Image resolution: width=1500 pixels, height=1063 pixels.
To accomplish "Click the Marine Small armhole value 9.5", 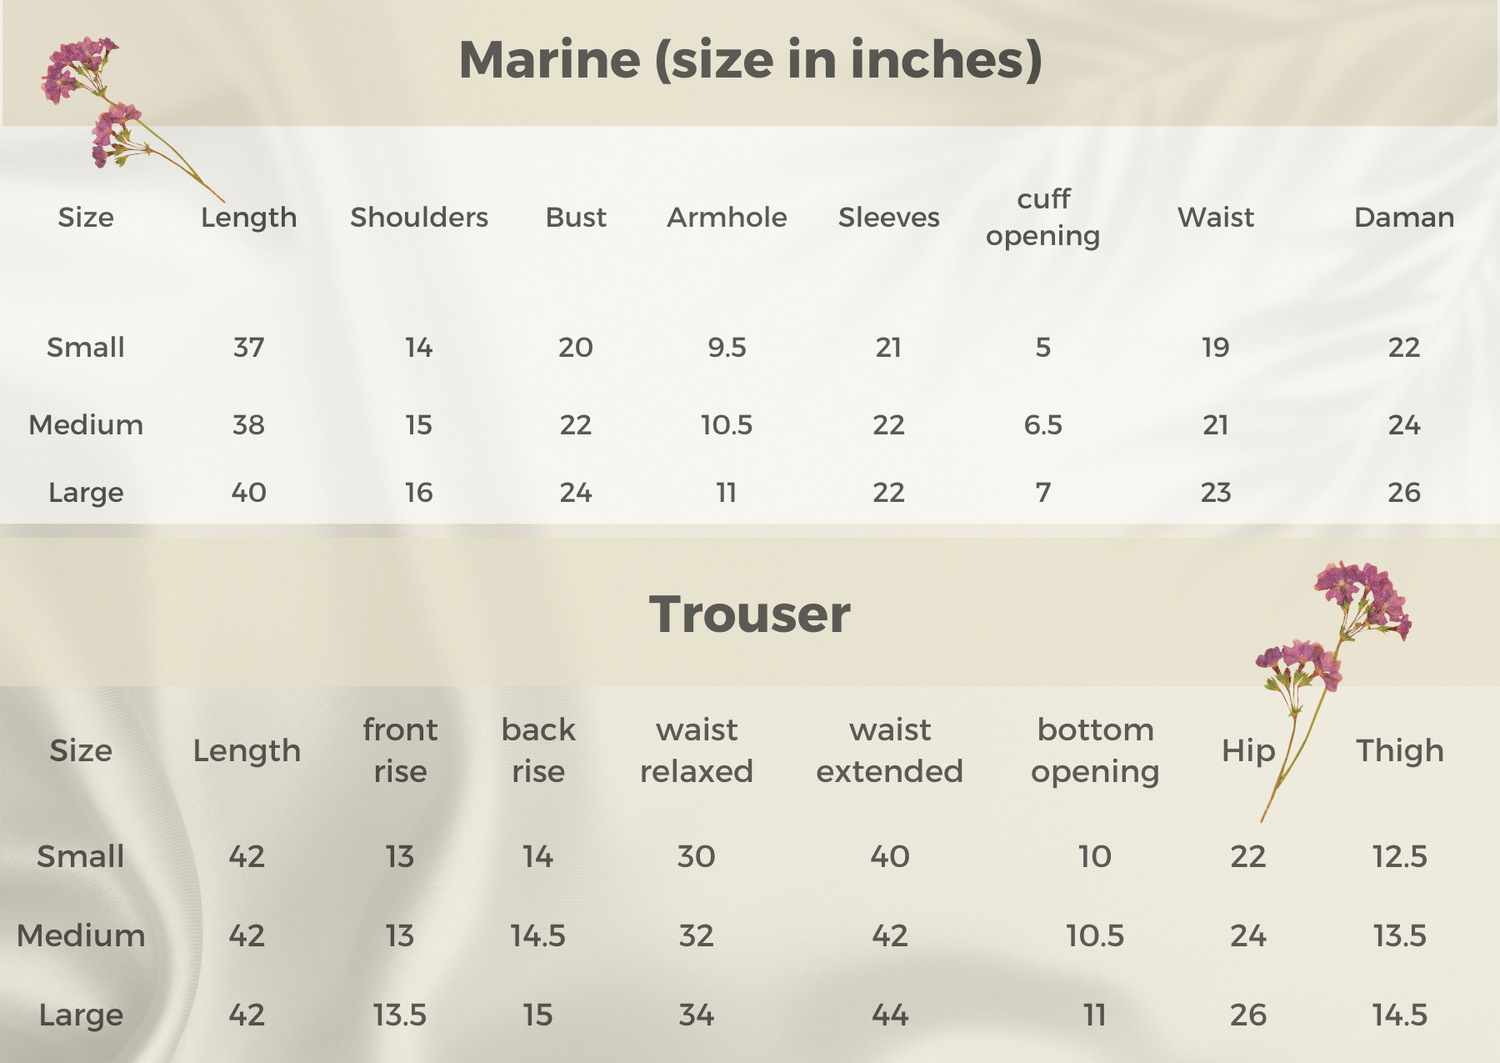I will pos(727,347).
